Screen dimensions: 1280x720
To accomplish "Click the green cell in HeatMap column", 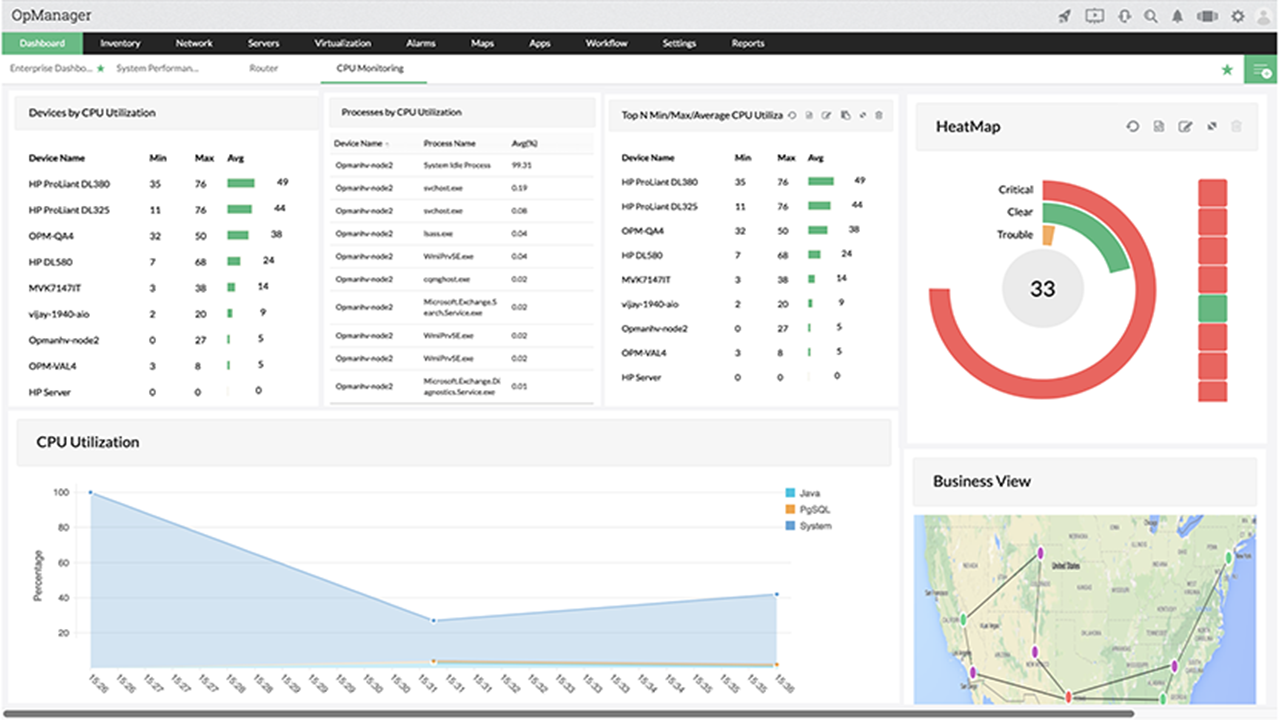I will click(x=1212, y=308).
